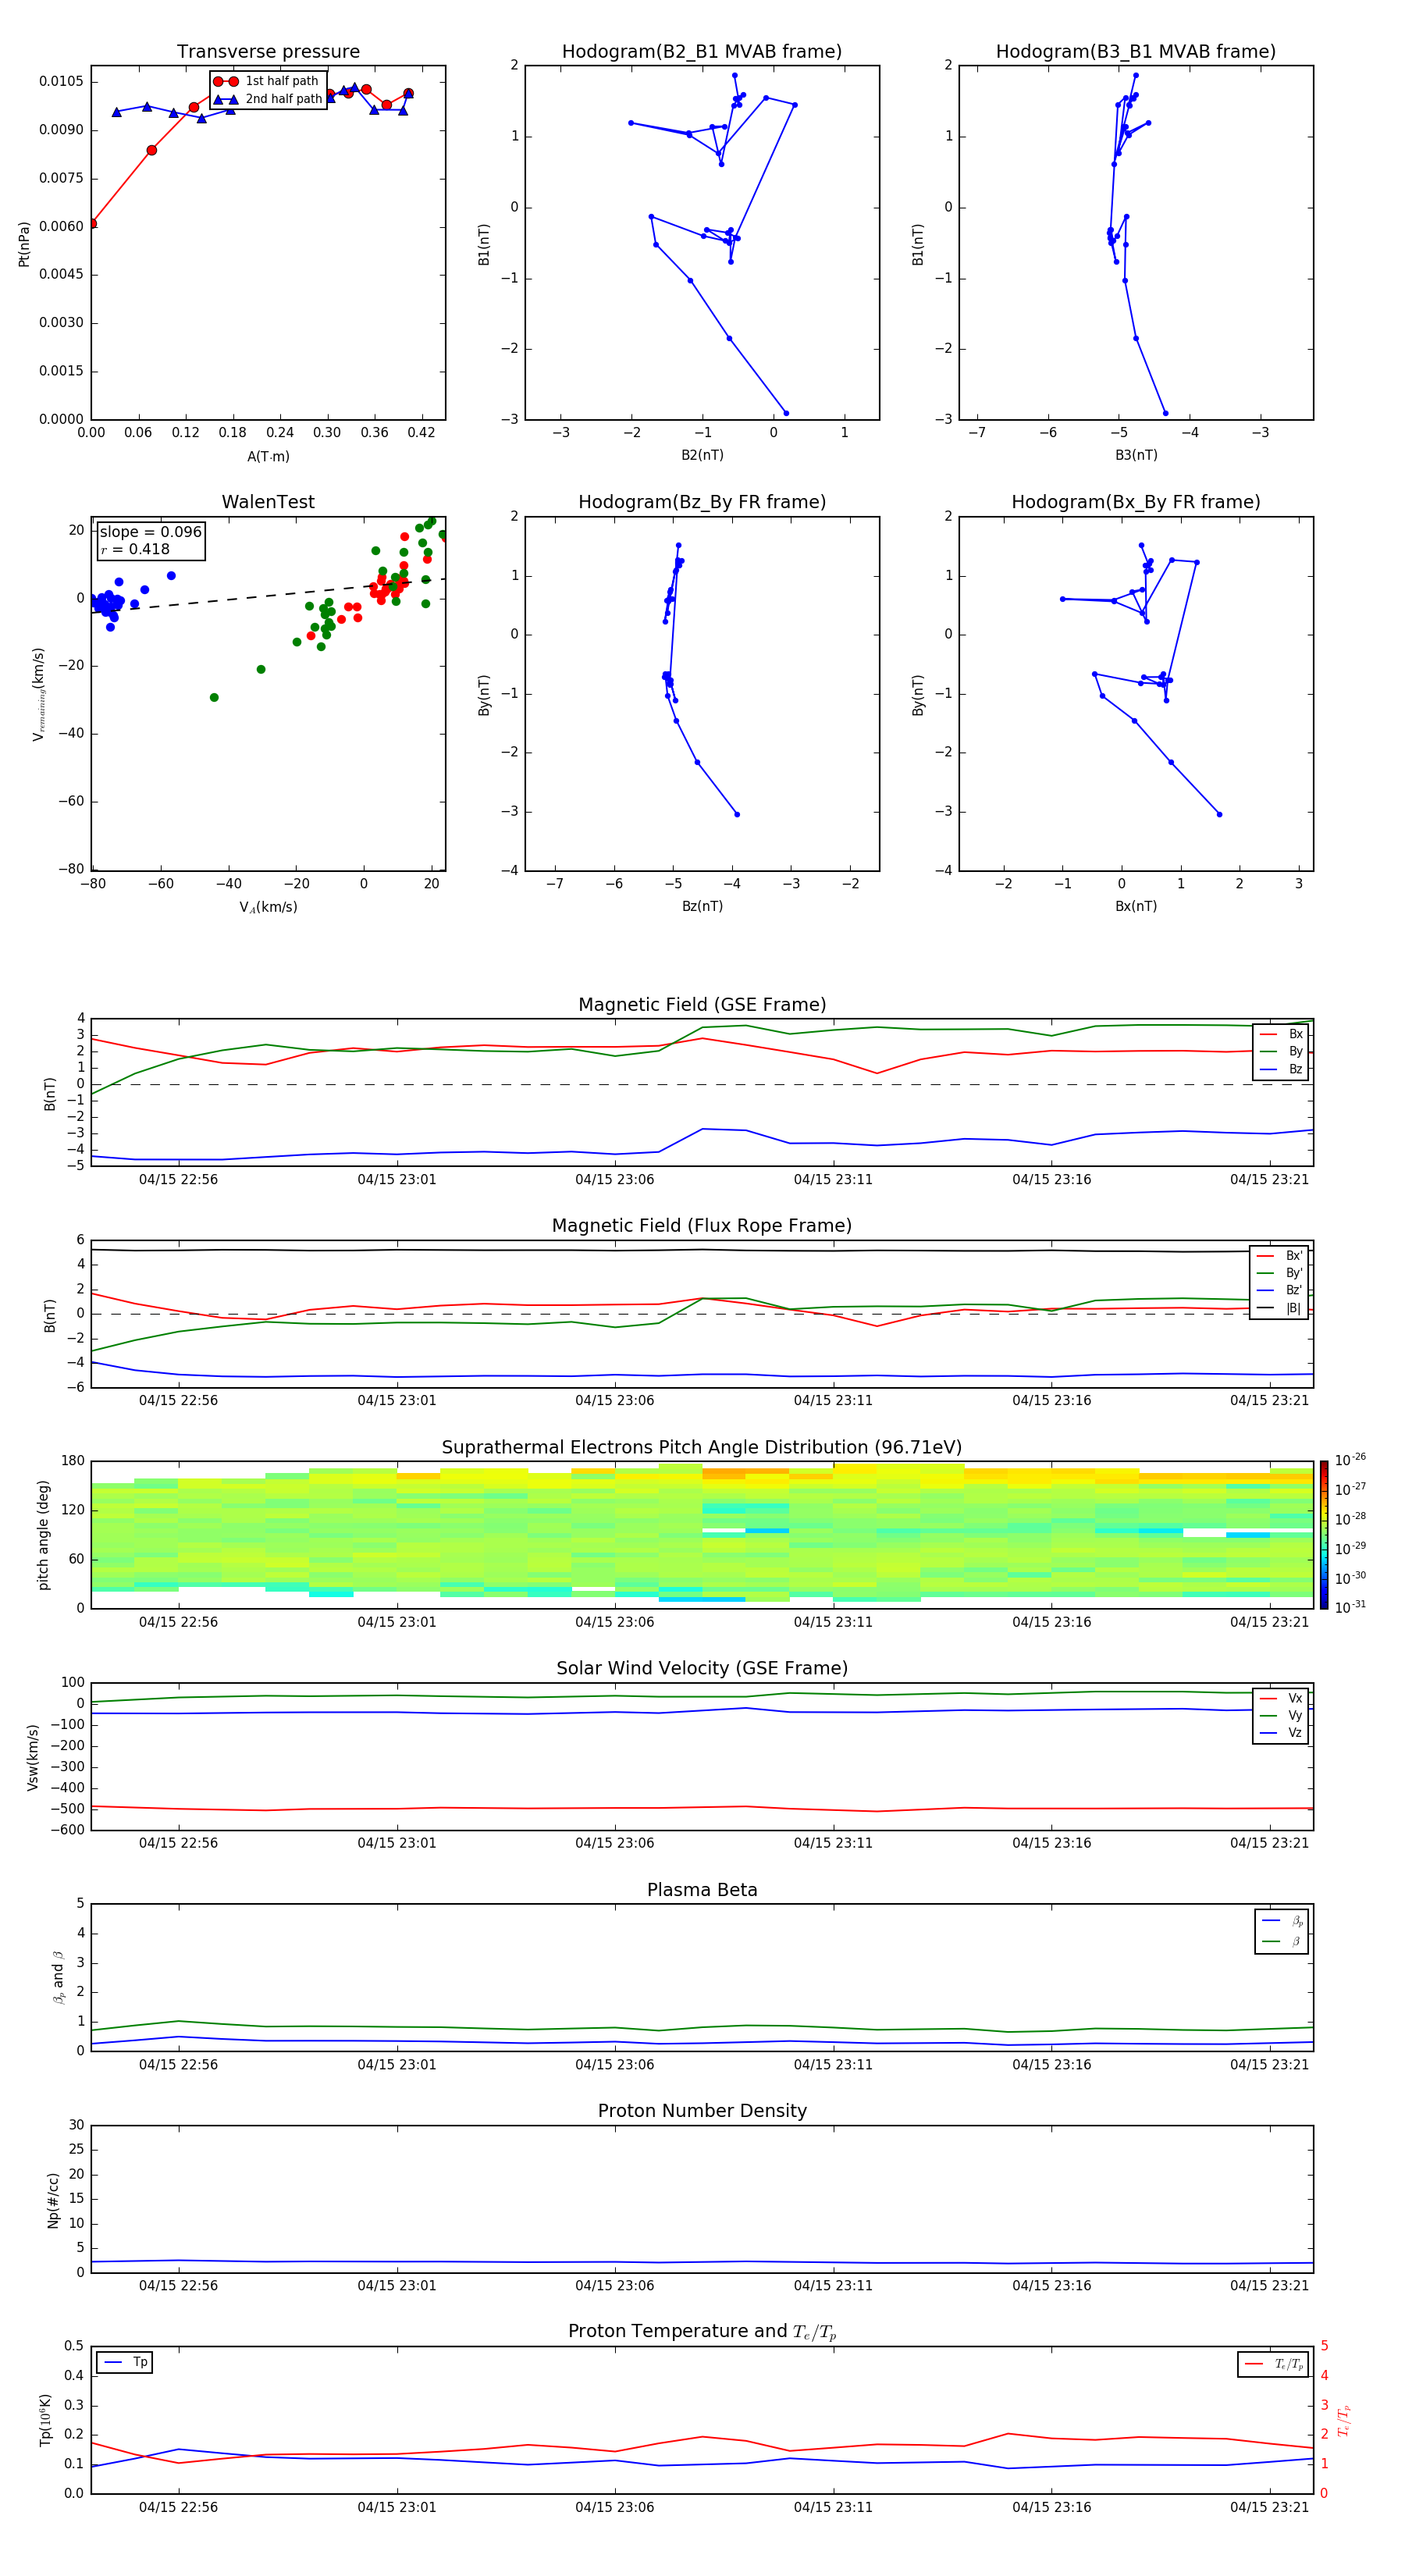The height and width of the screenshot is (2576, 1405).
Task: Click the 'A(T·m)' x-axis label
Action: tap(268, 457)
